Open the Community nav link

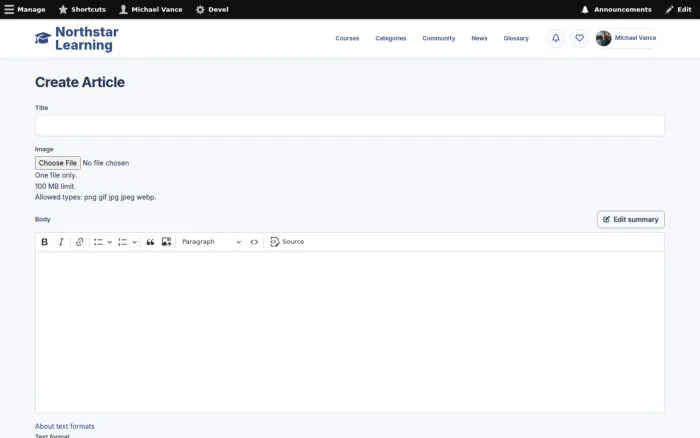click(x=439, y=38)
